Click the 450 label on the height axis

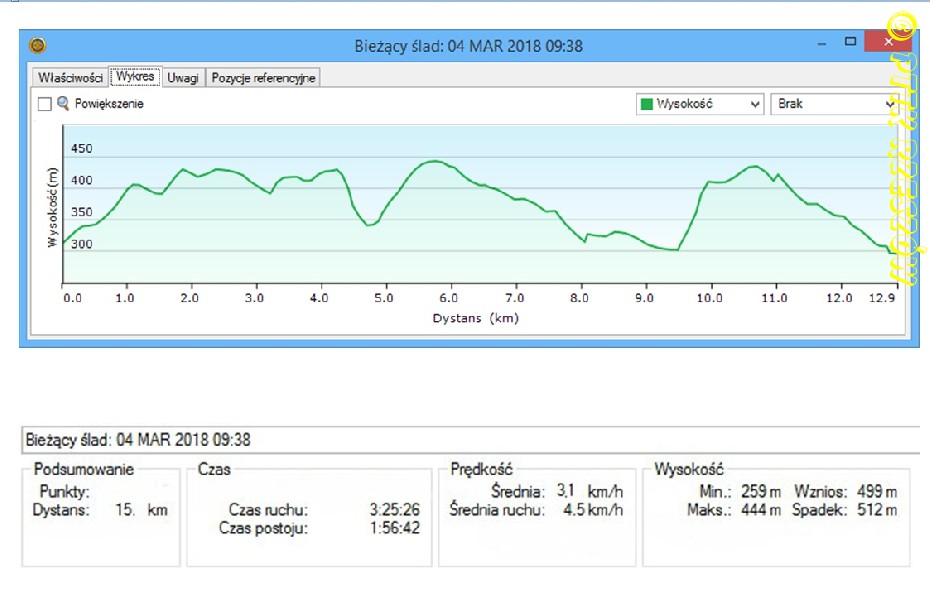click(x=81, y=149)
